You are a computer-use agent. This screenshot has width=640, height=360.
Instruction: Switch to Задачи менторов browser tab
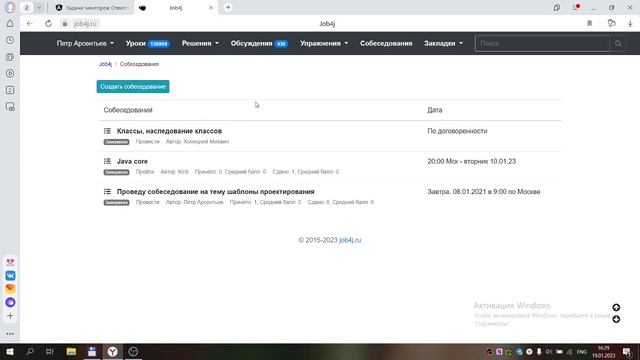tap(92, 7)
